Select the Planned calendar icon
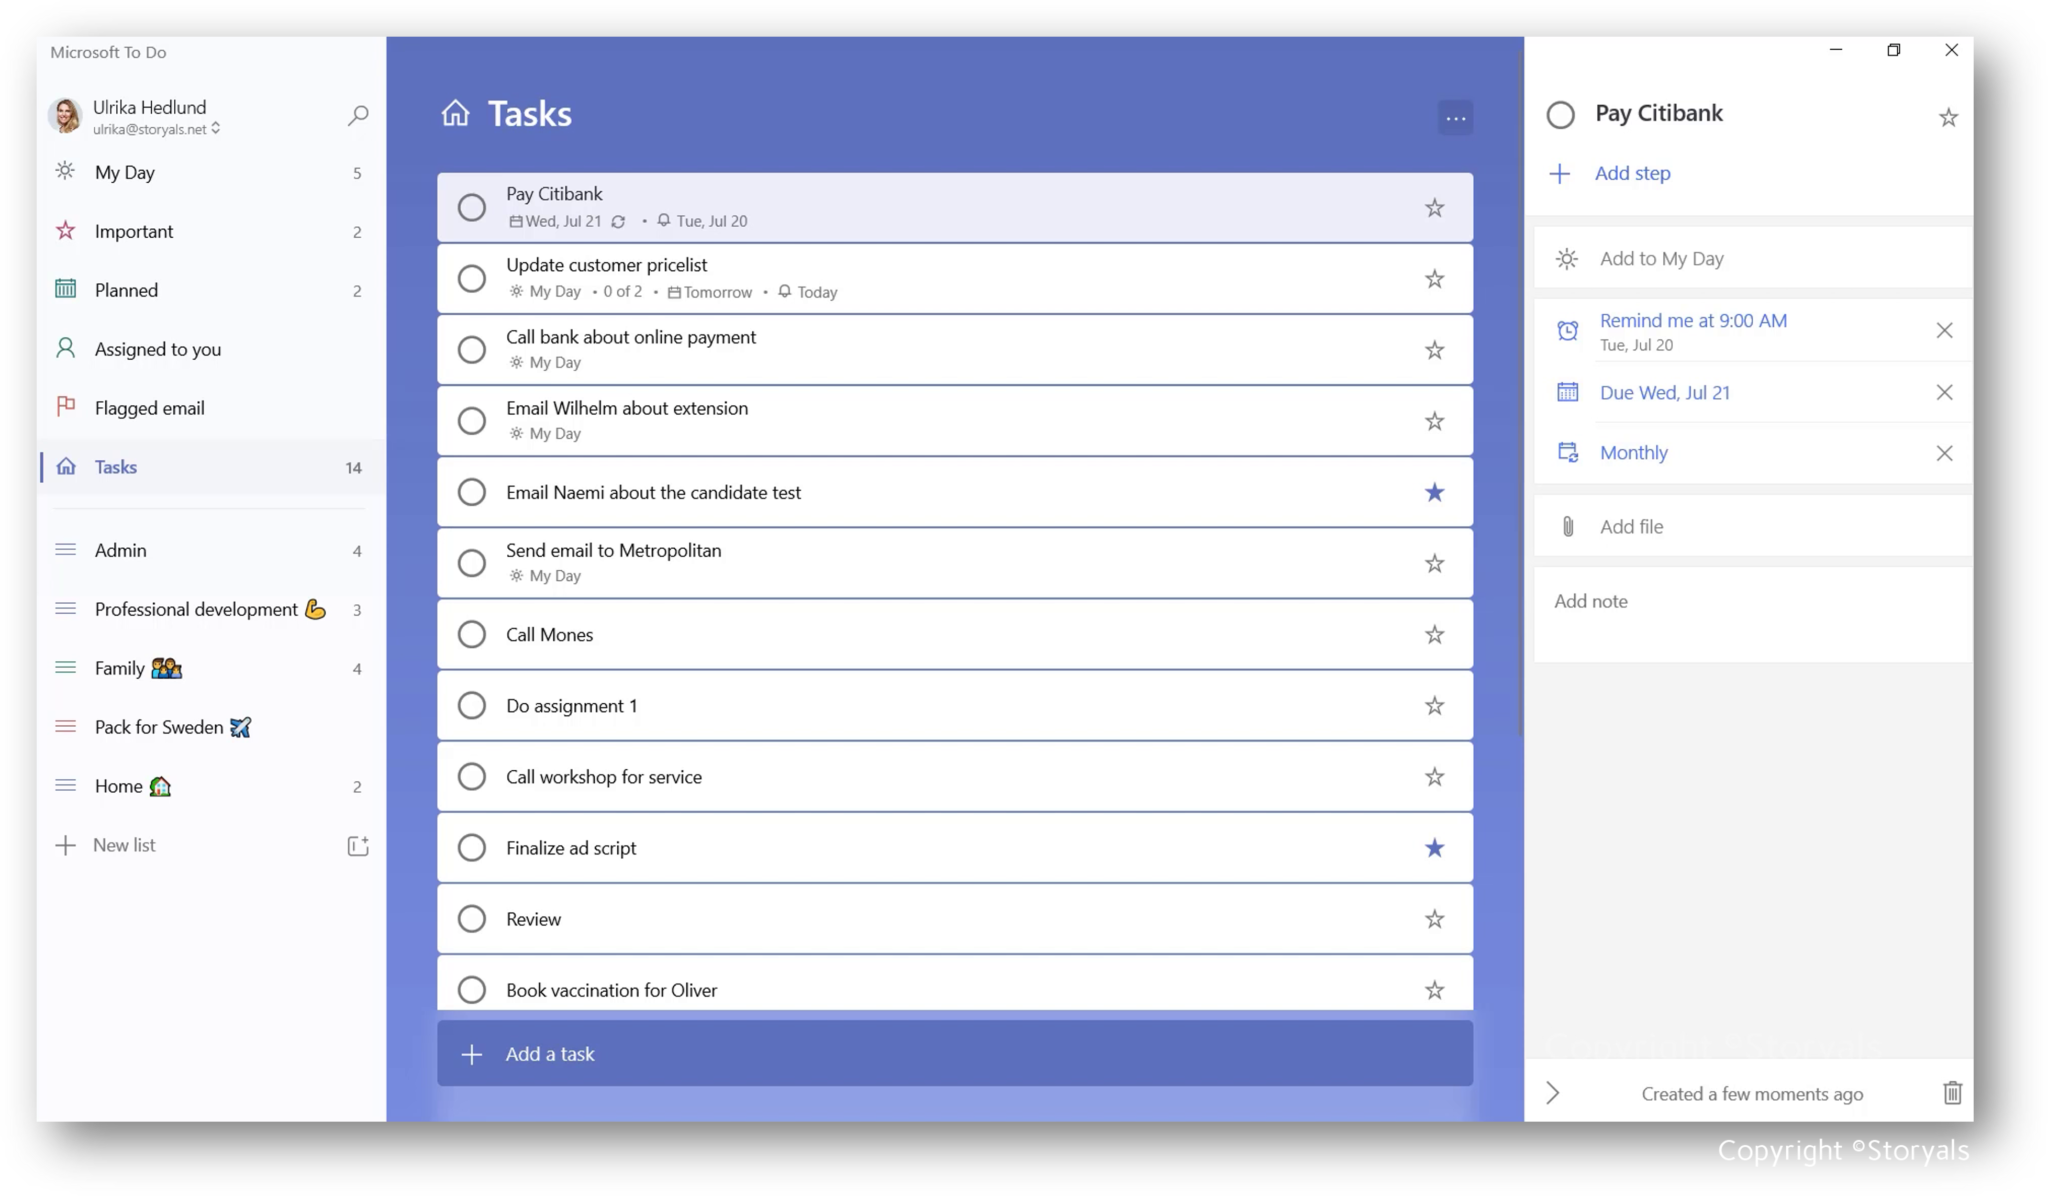 65,289
